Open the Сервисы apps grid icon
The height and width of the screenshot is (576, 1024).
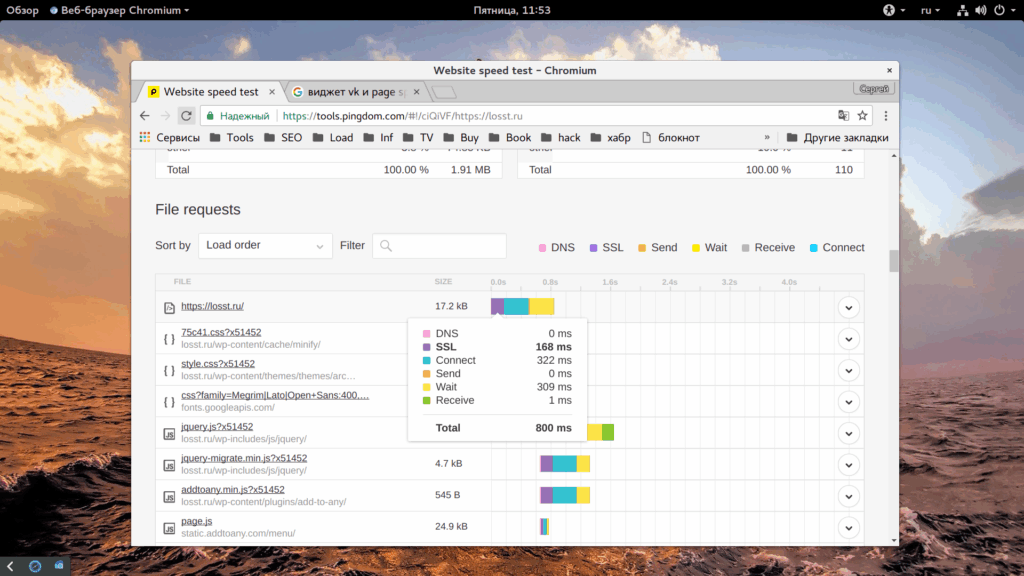145,137
